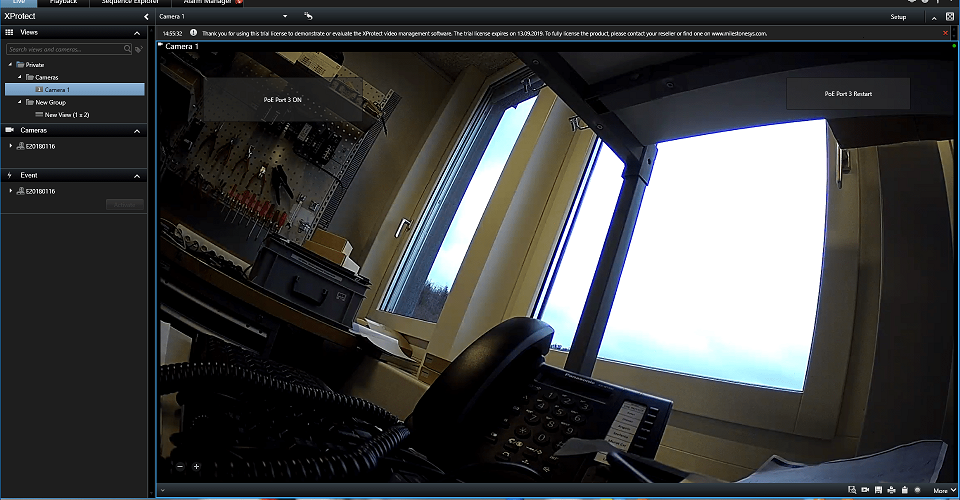960x500 pixels.
Task: Click the info icon in license banner
Action: coord(193,33)
